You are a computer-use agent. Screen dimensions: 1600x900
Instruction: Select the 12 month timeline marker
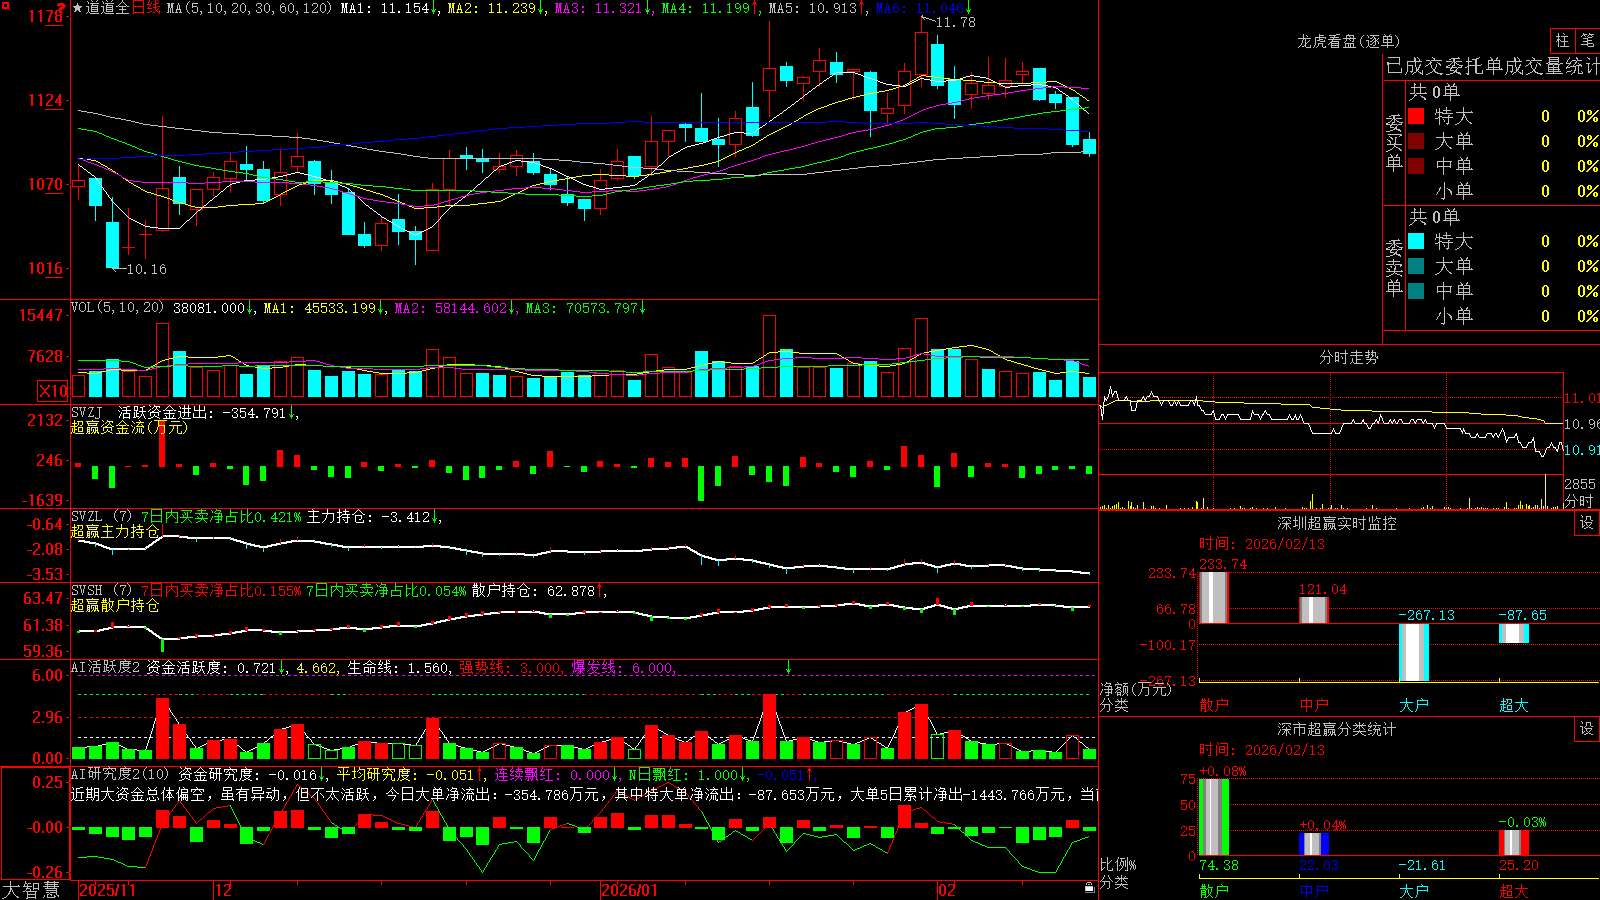[x=224, y=890]
